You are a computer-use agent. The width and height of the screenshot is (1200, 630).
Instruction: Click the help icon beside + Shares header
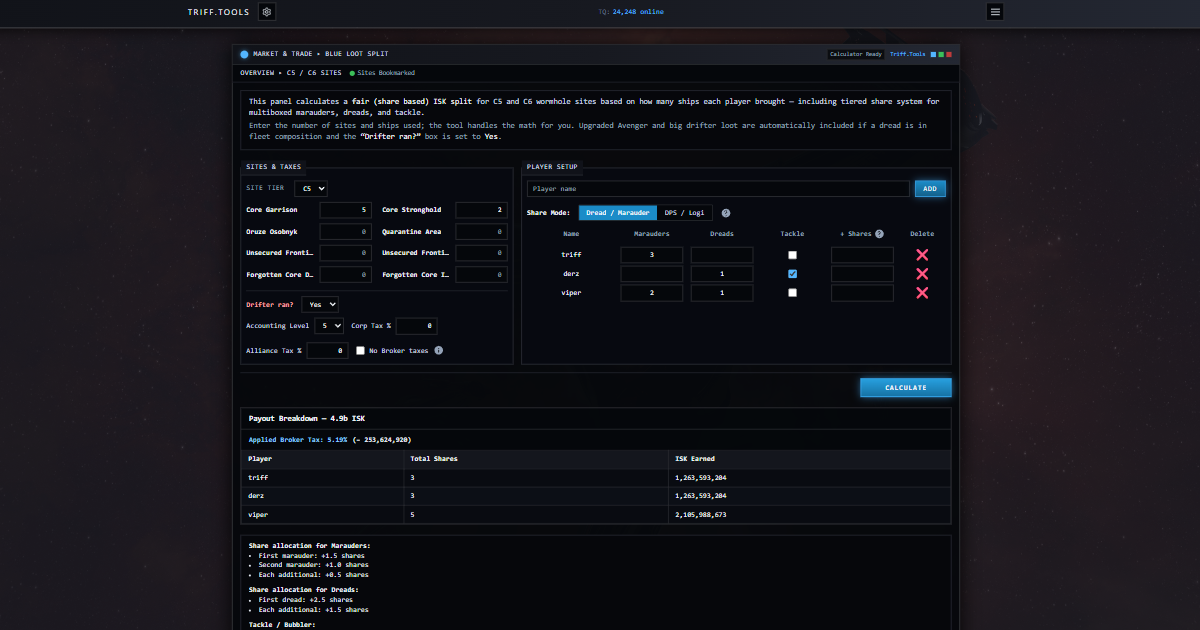pos(879,234)
